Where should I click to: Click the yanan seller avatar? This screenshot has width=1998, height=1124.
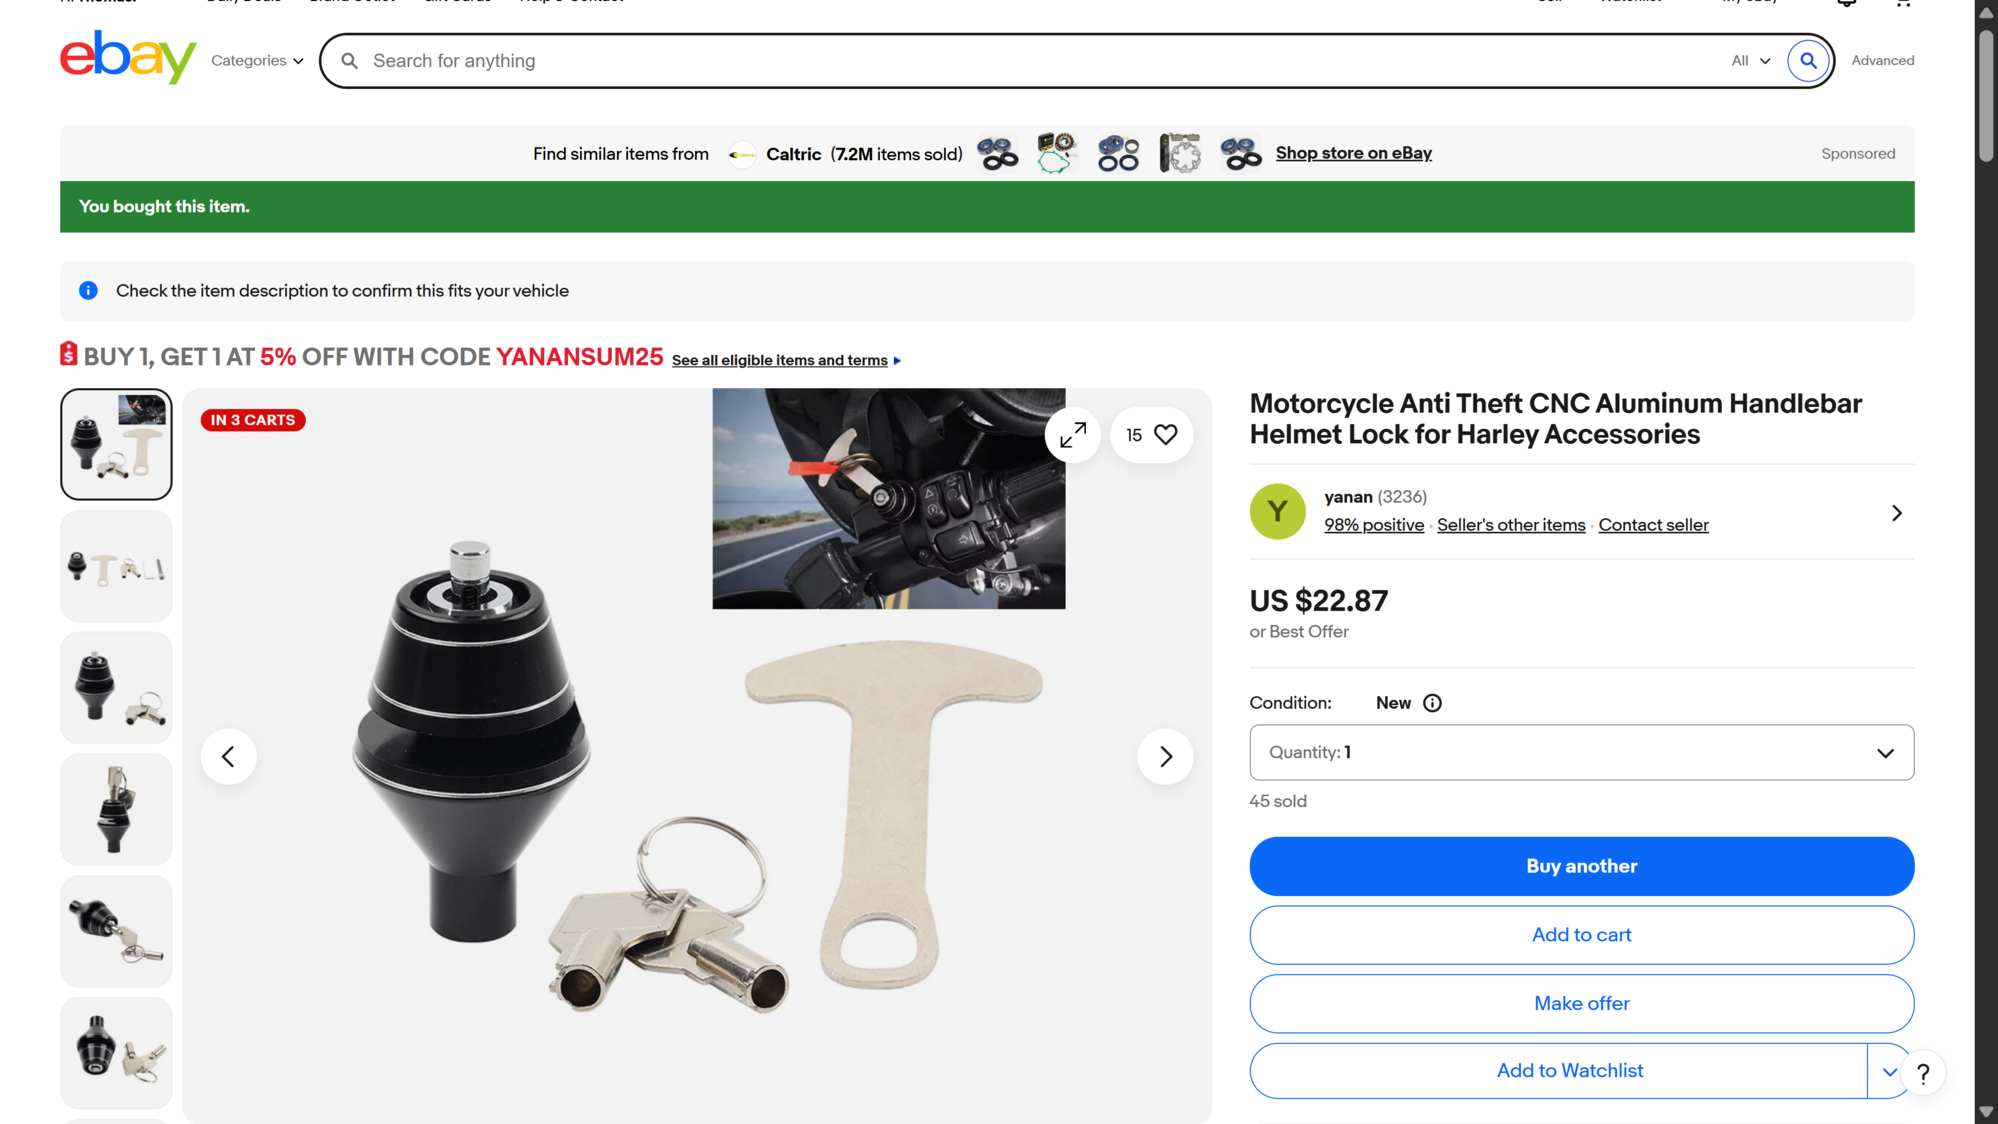pos(1277,512)
